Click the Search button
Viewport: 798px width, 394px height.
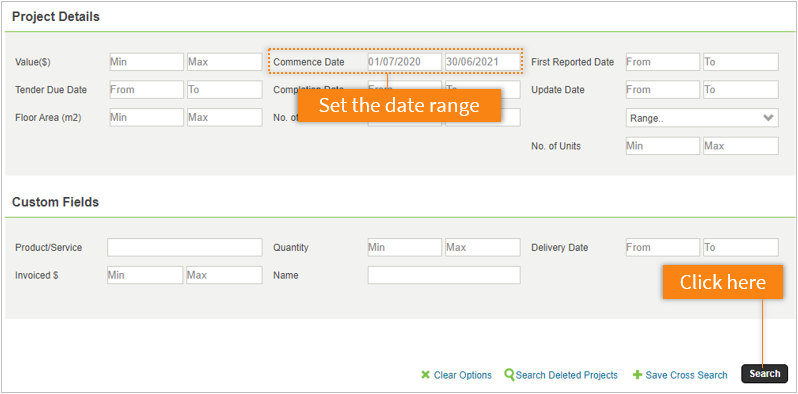point(764,374)
